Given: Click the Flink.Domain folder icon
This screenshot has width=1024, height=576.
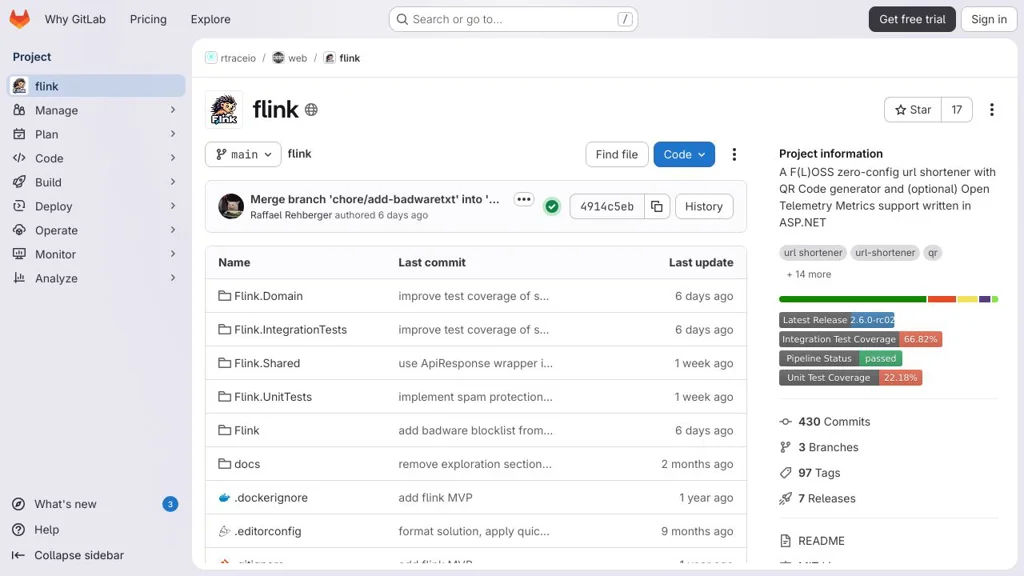Looking at the screenshot, I should pos(225,296).
